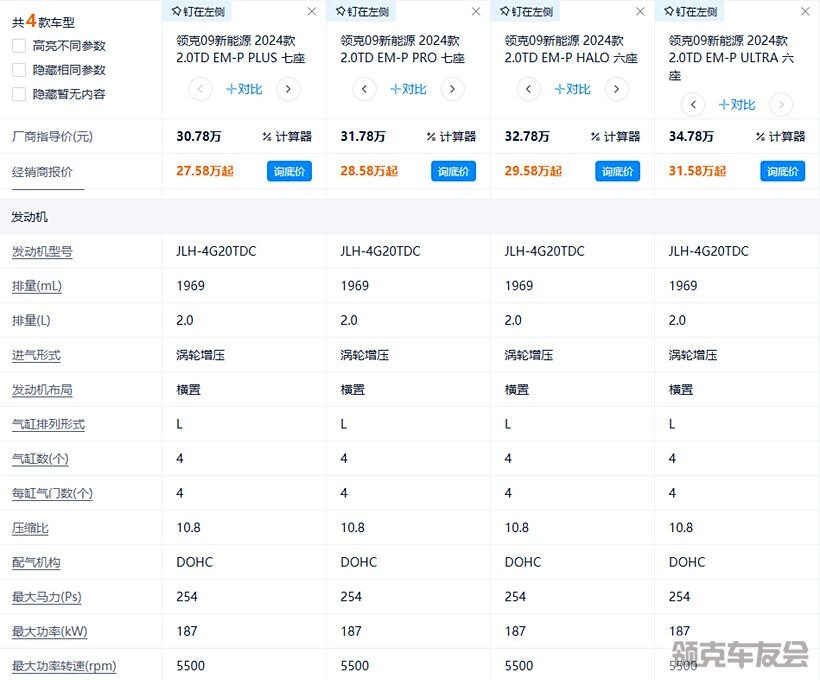820x680 pixels.
Task: Open the 配气机构 parameter definition
Action: click(x=36, y=563)
